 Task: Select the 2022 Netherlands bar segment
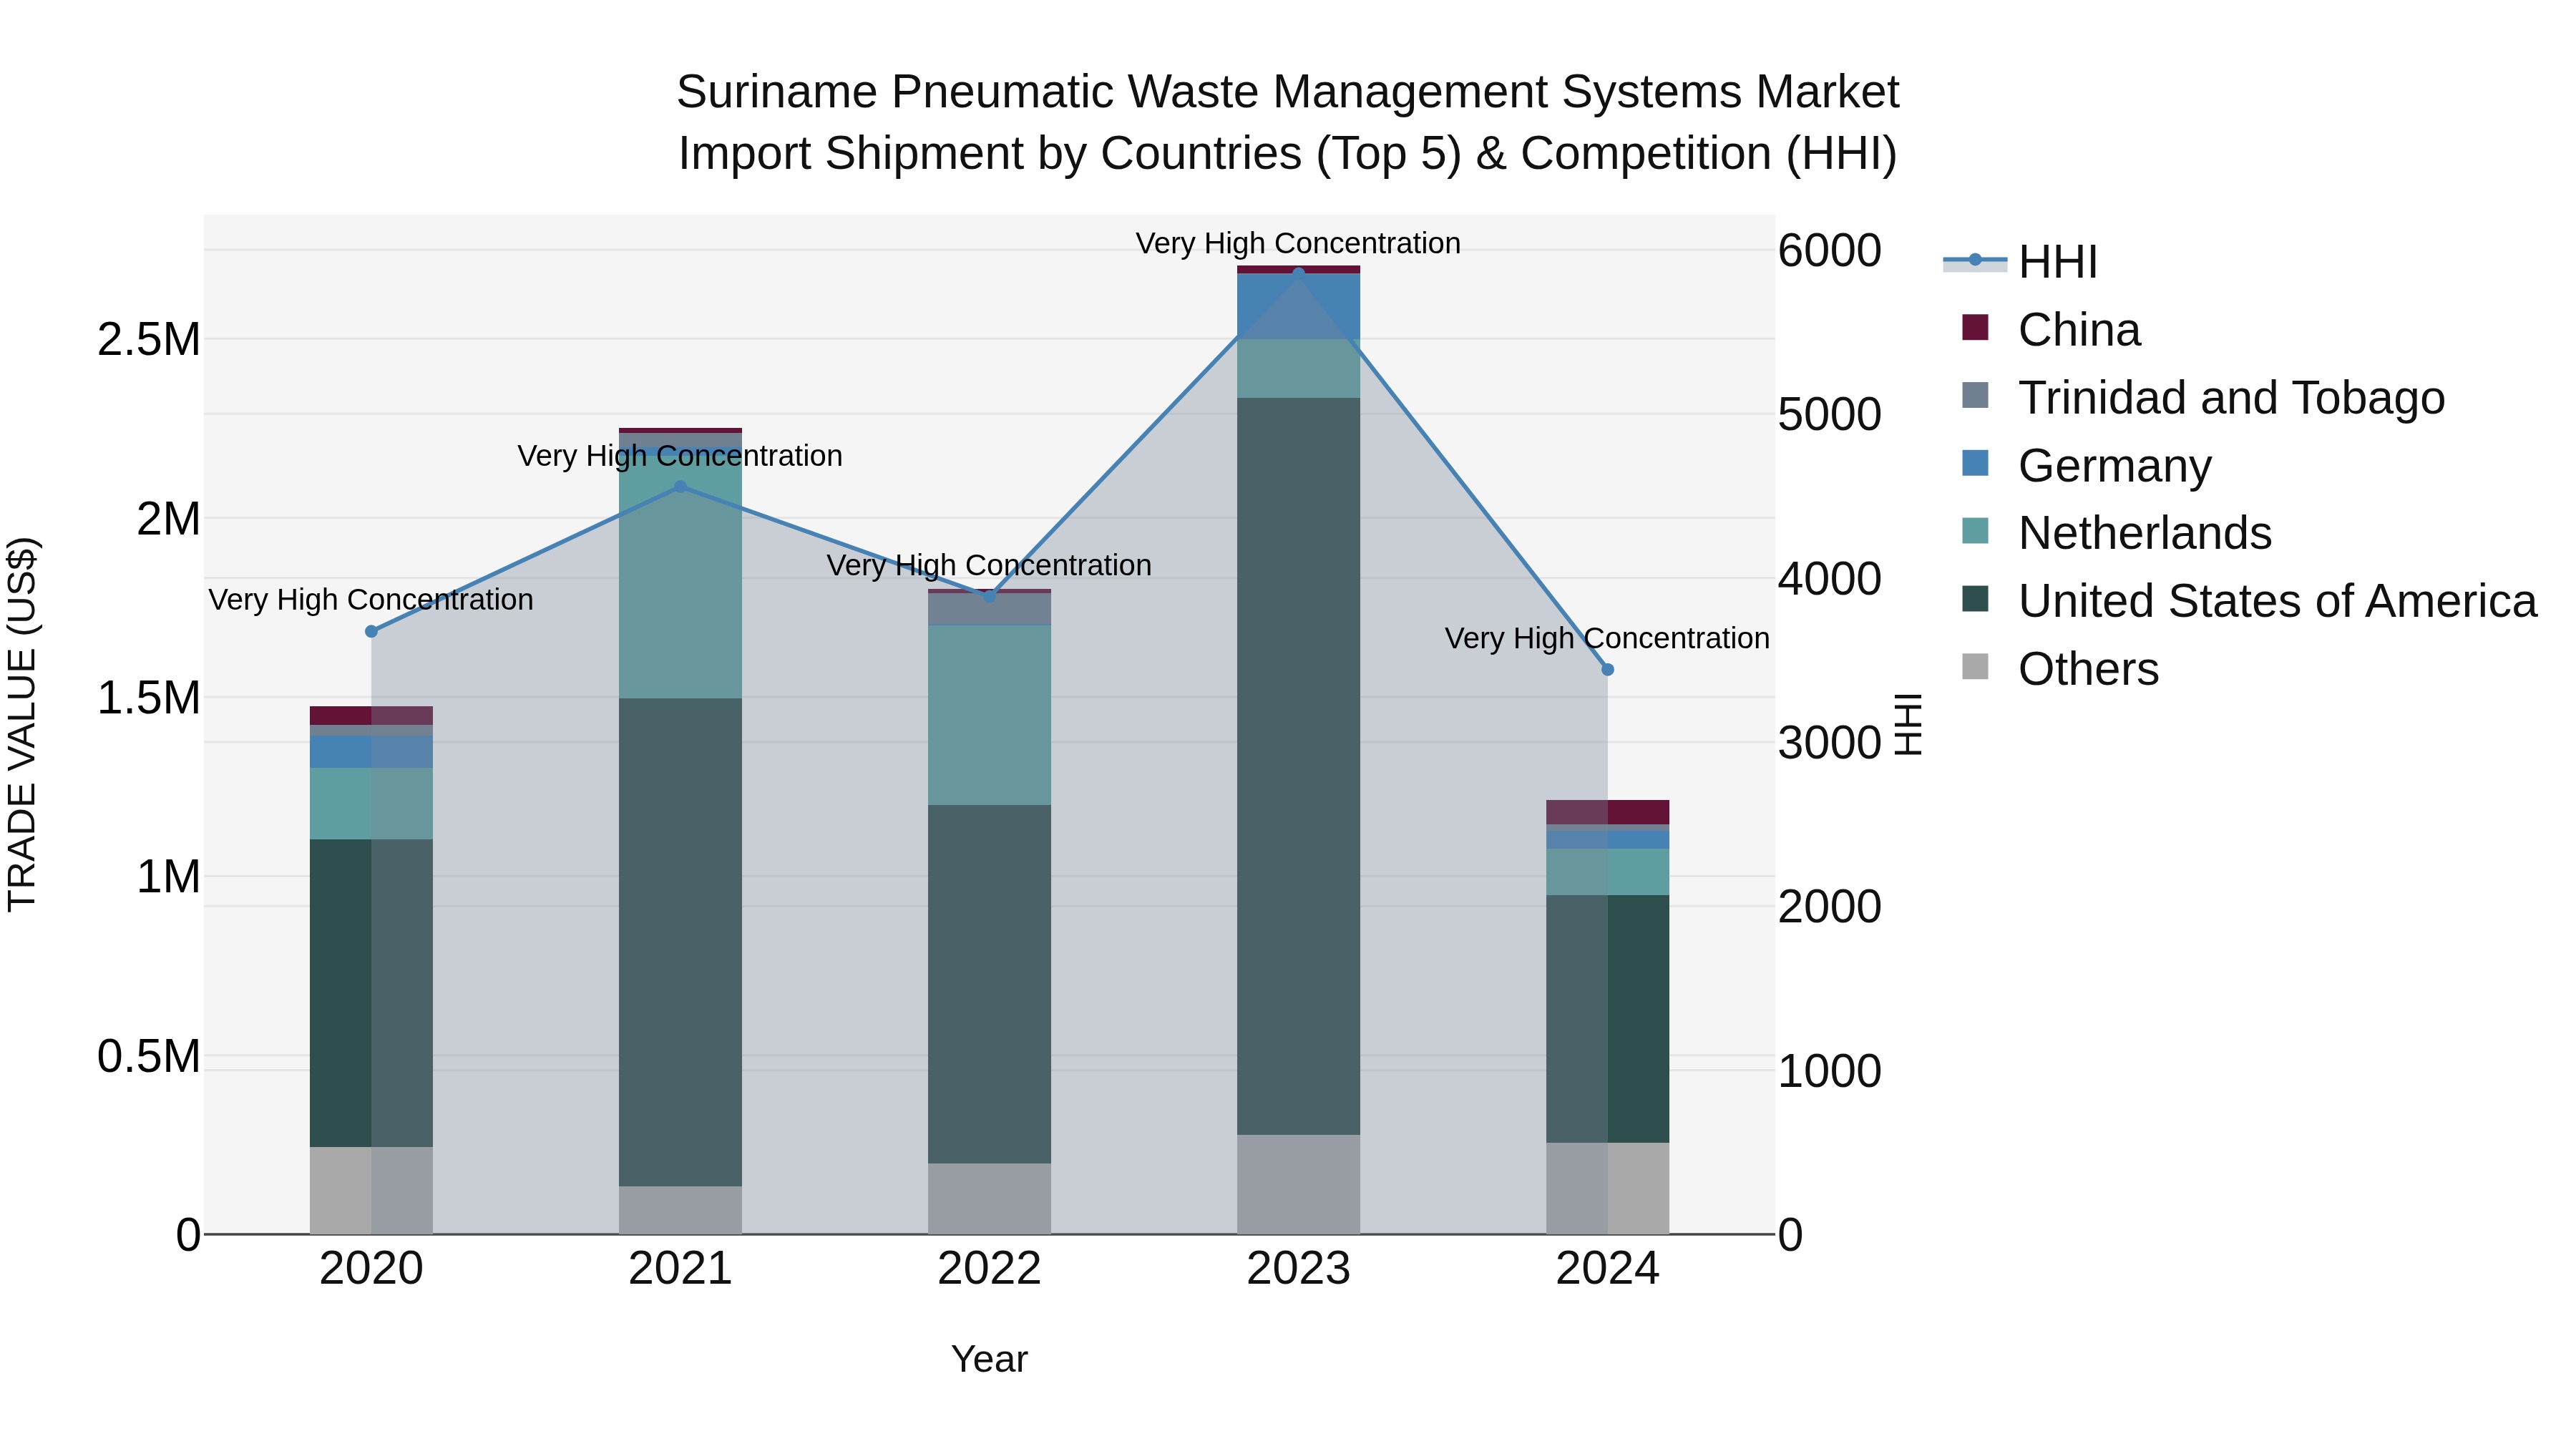[989, 715]
